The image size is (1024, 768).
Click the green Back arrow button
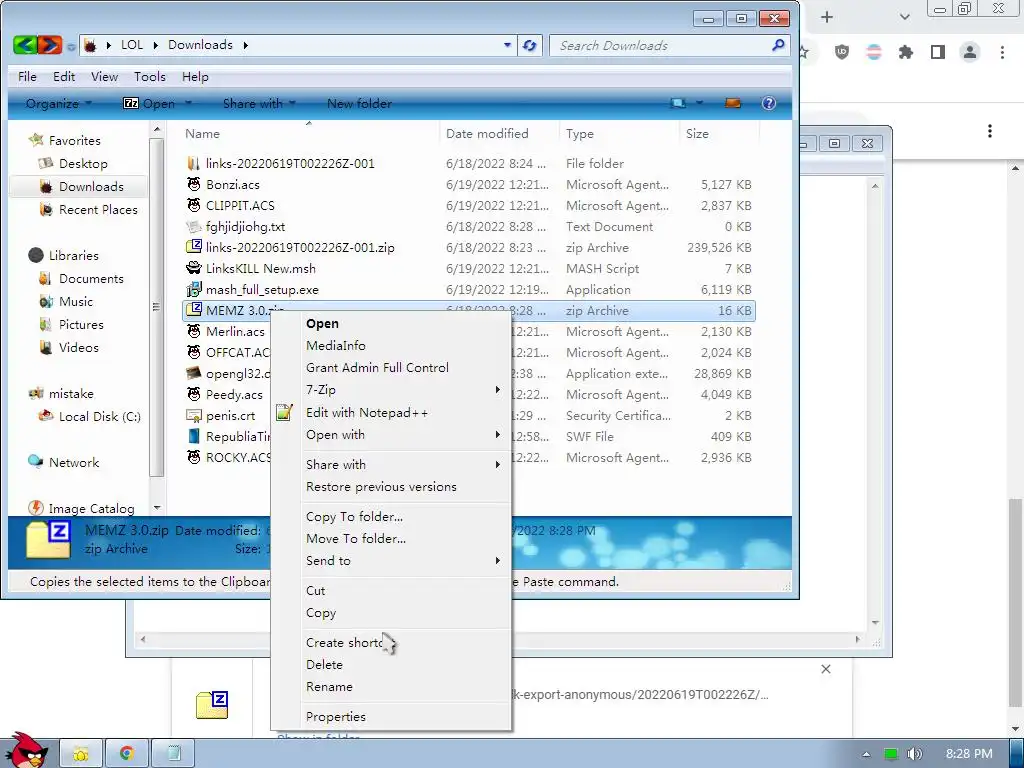pyautogui.click(x=25, y=45)
